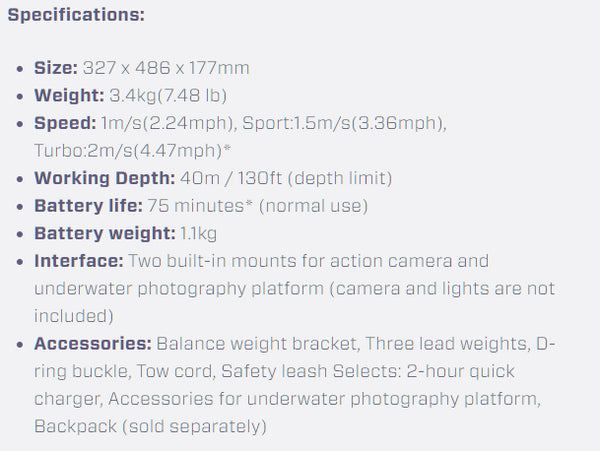Click the bold Speed label
The height and width of the screenshot is (451, 600).
tap(63, 123)
